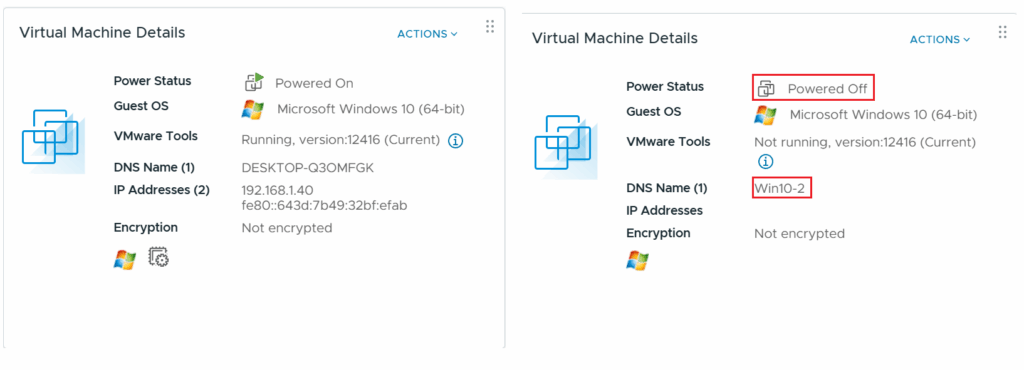Screen dimensions: 1024x370
Task: Click the info icon under Not running tools
Action: click(765, 161)
